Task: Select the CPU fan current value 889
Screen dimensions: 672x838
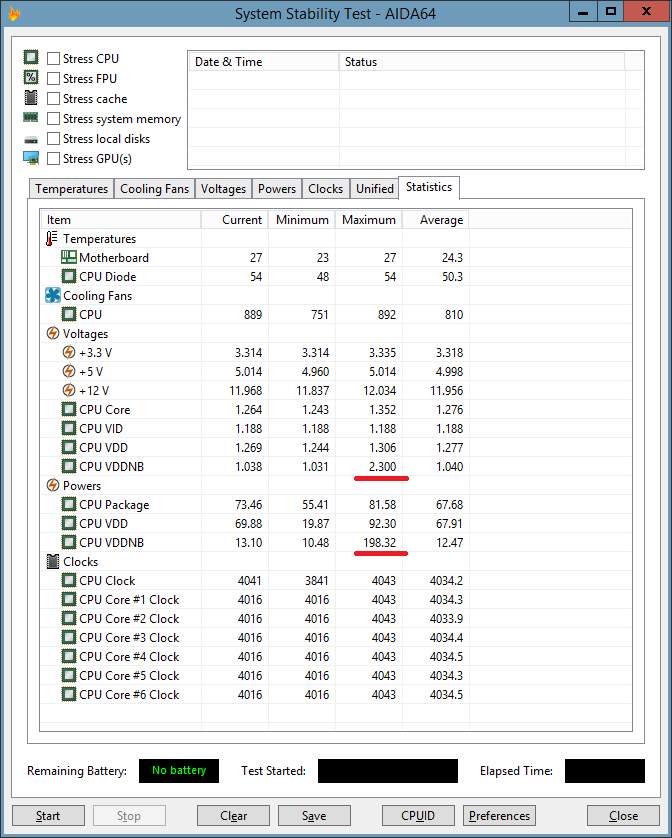Action: point(253,314)
